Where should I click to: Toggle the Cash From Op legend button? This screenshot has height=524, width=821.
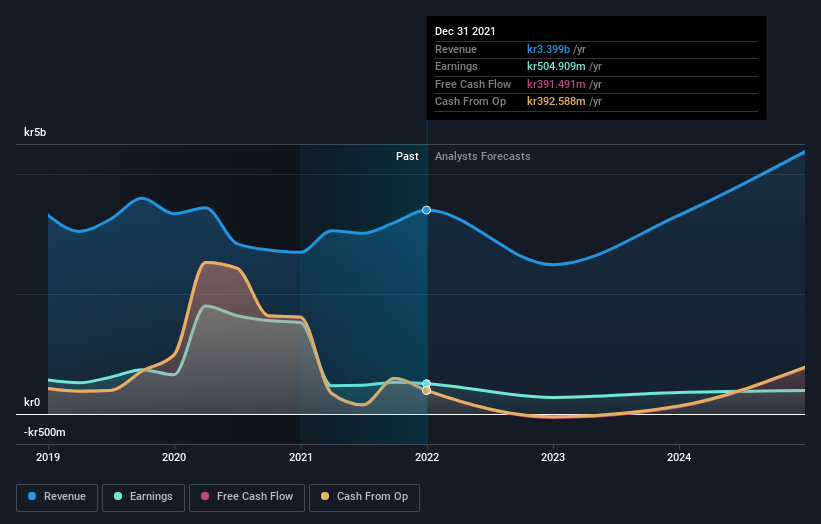364,497
